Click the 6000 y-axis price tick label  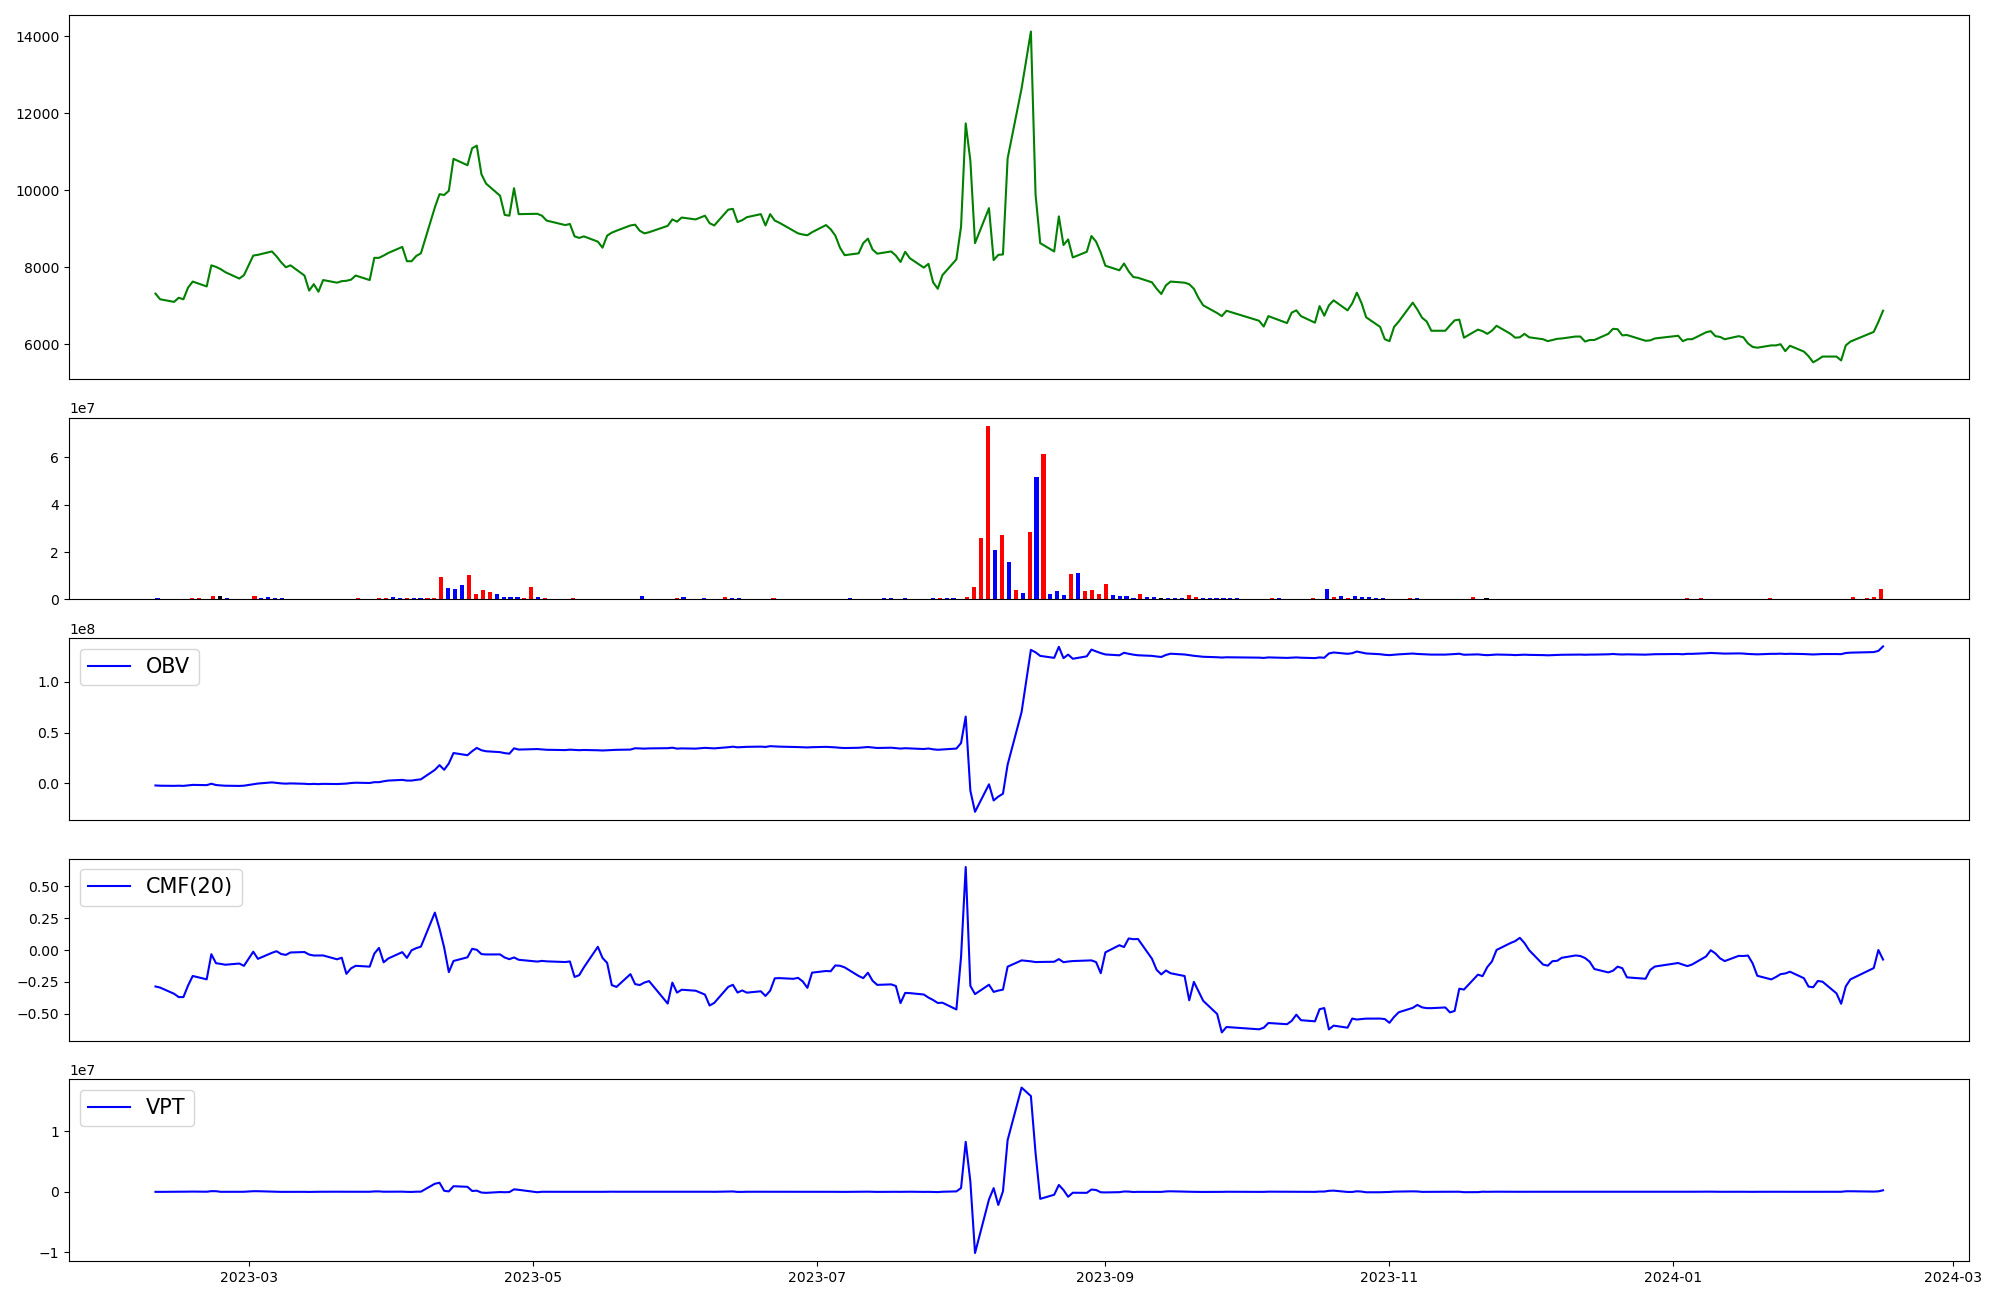point(41,345)
